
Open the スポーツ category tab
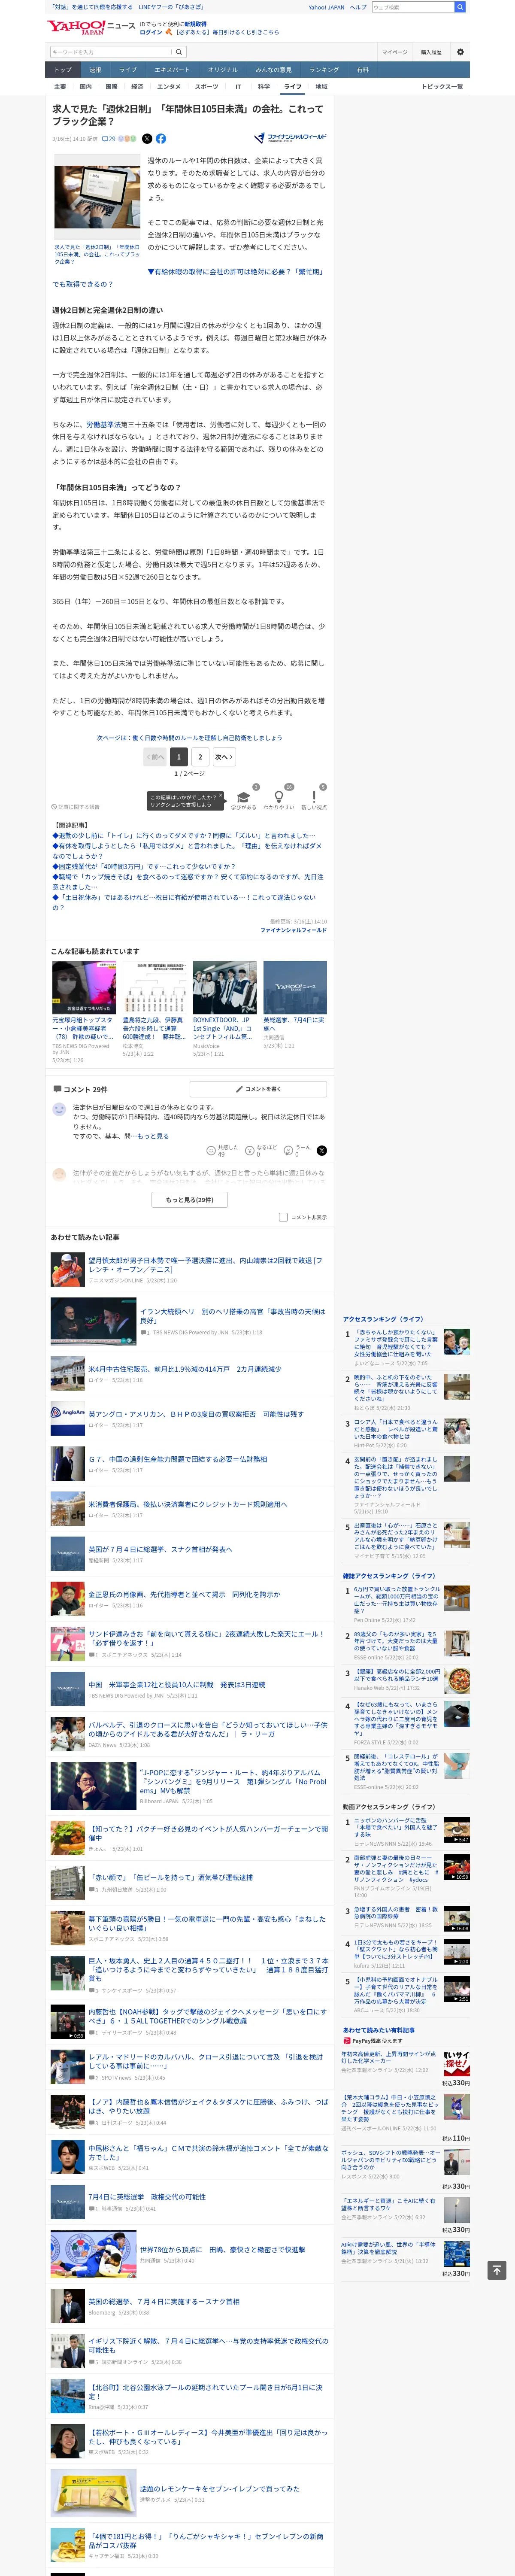coord(206,87)
